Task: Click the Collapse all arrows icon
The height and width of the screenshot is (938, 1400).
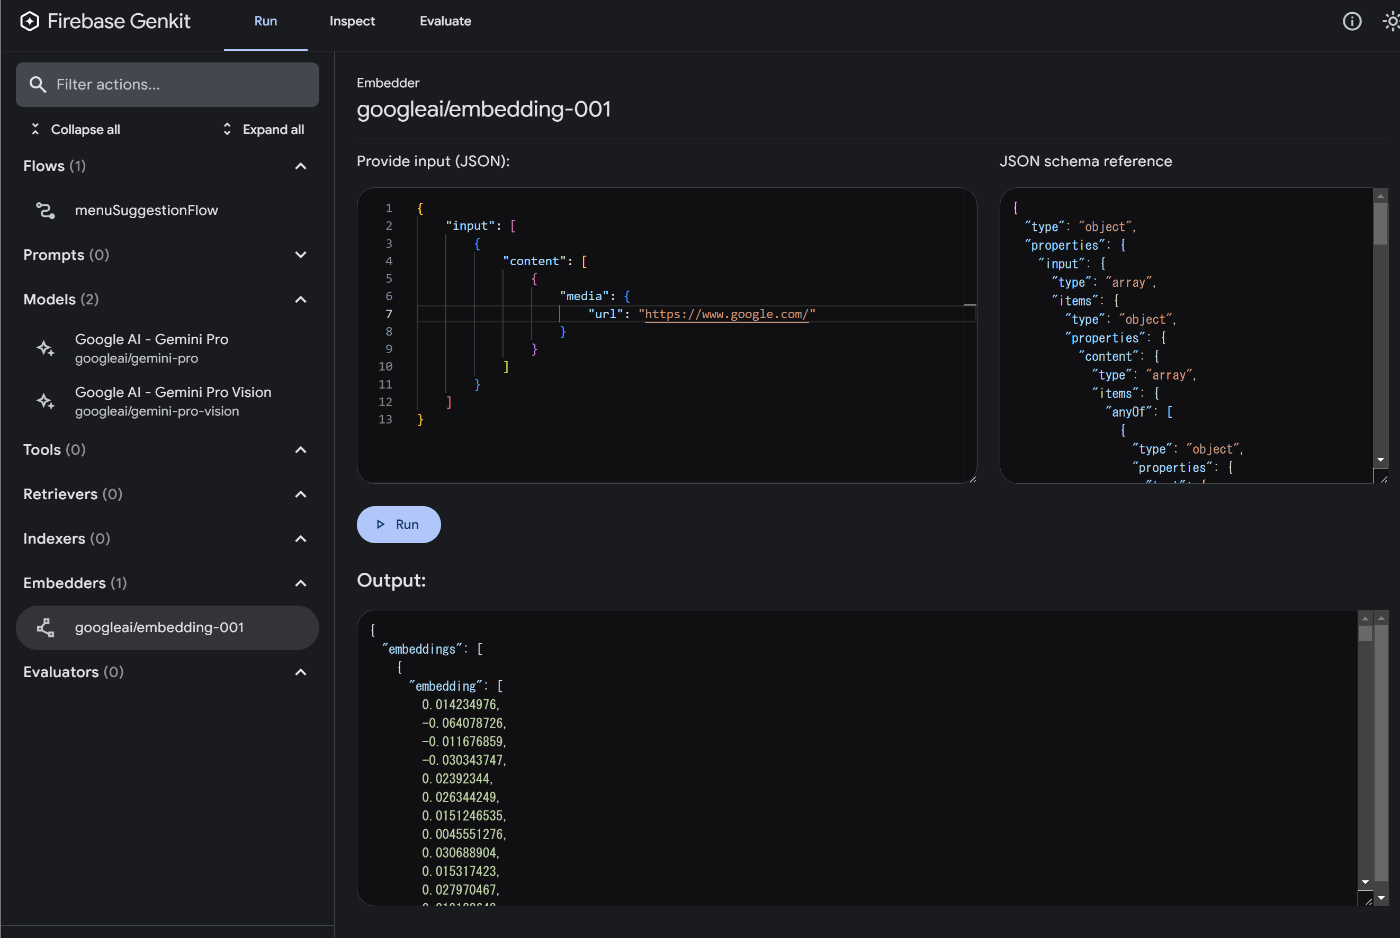Action: (35, 129)
